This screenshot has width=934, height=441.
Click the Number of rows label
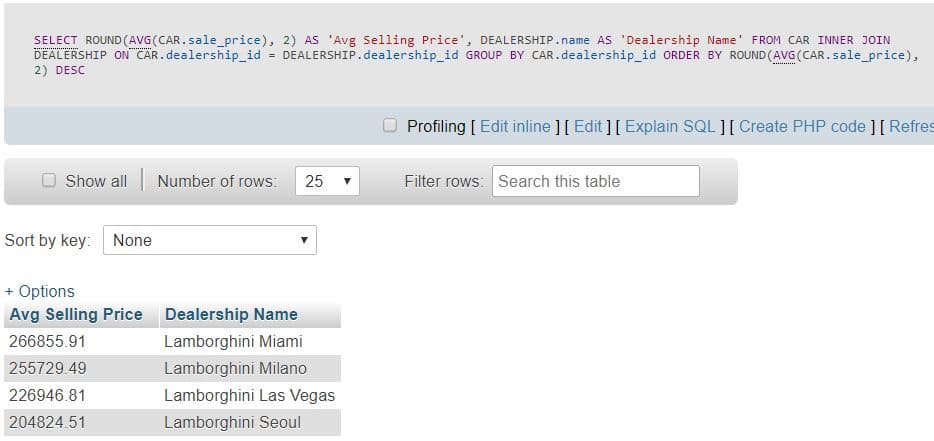pyautogui.click(x=217, y=181)
